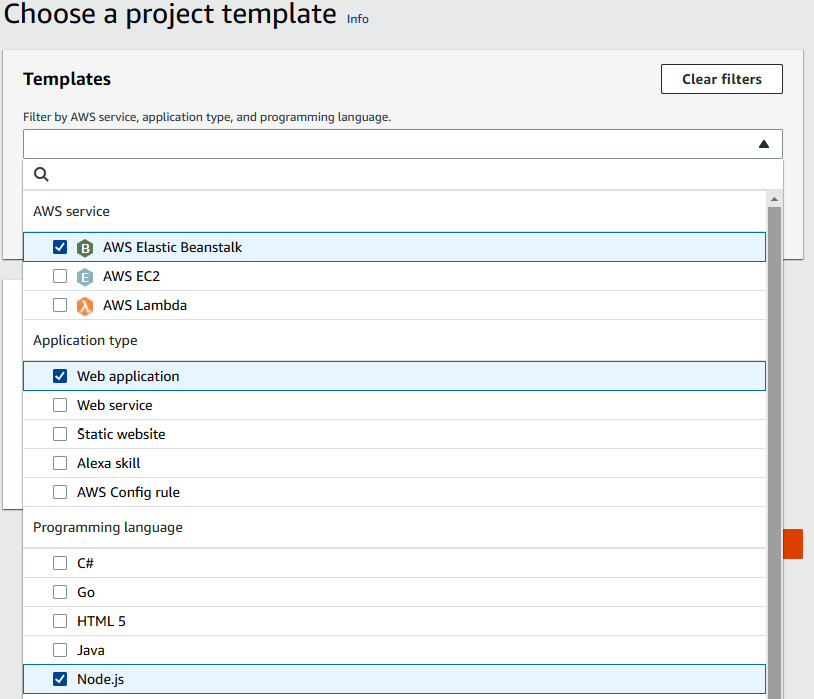Click the dropdown list scrollbar thumb
The image size is (814, 699).
click(775, 453)
